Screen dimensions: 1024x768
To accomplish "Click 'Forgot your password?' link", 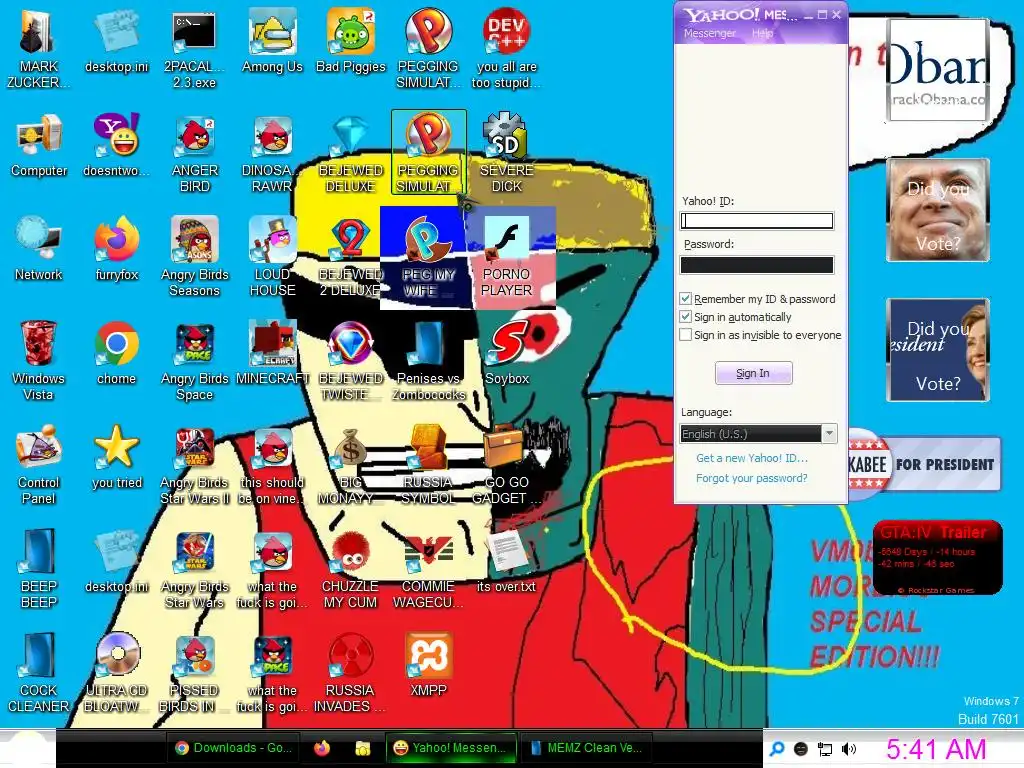I will (x=752, y=478).
